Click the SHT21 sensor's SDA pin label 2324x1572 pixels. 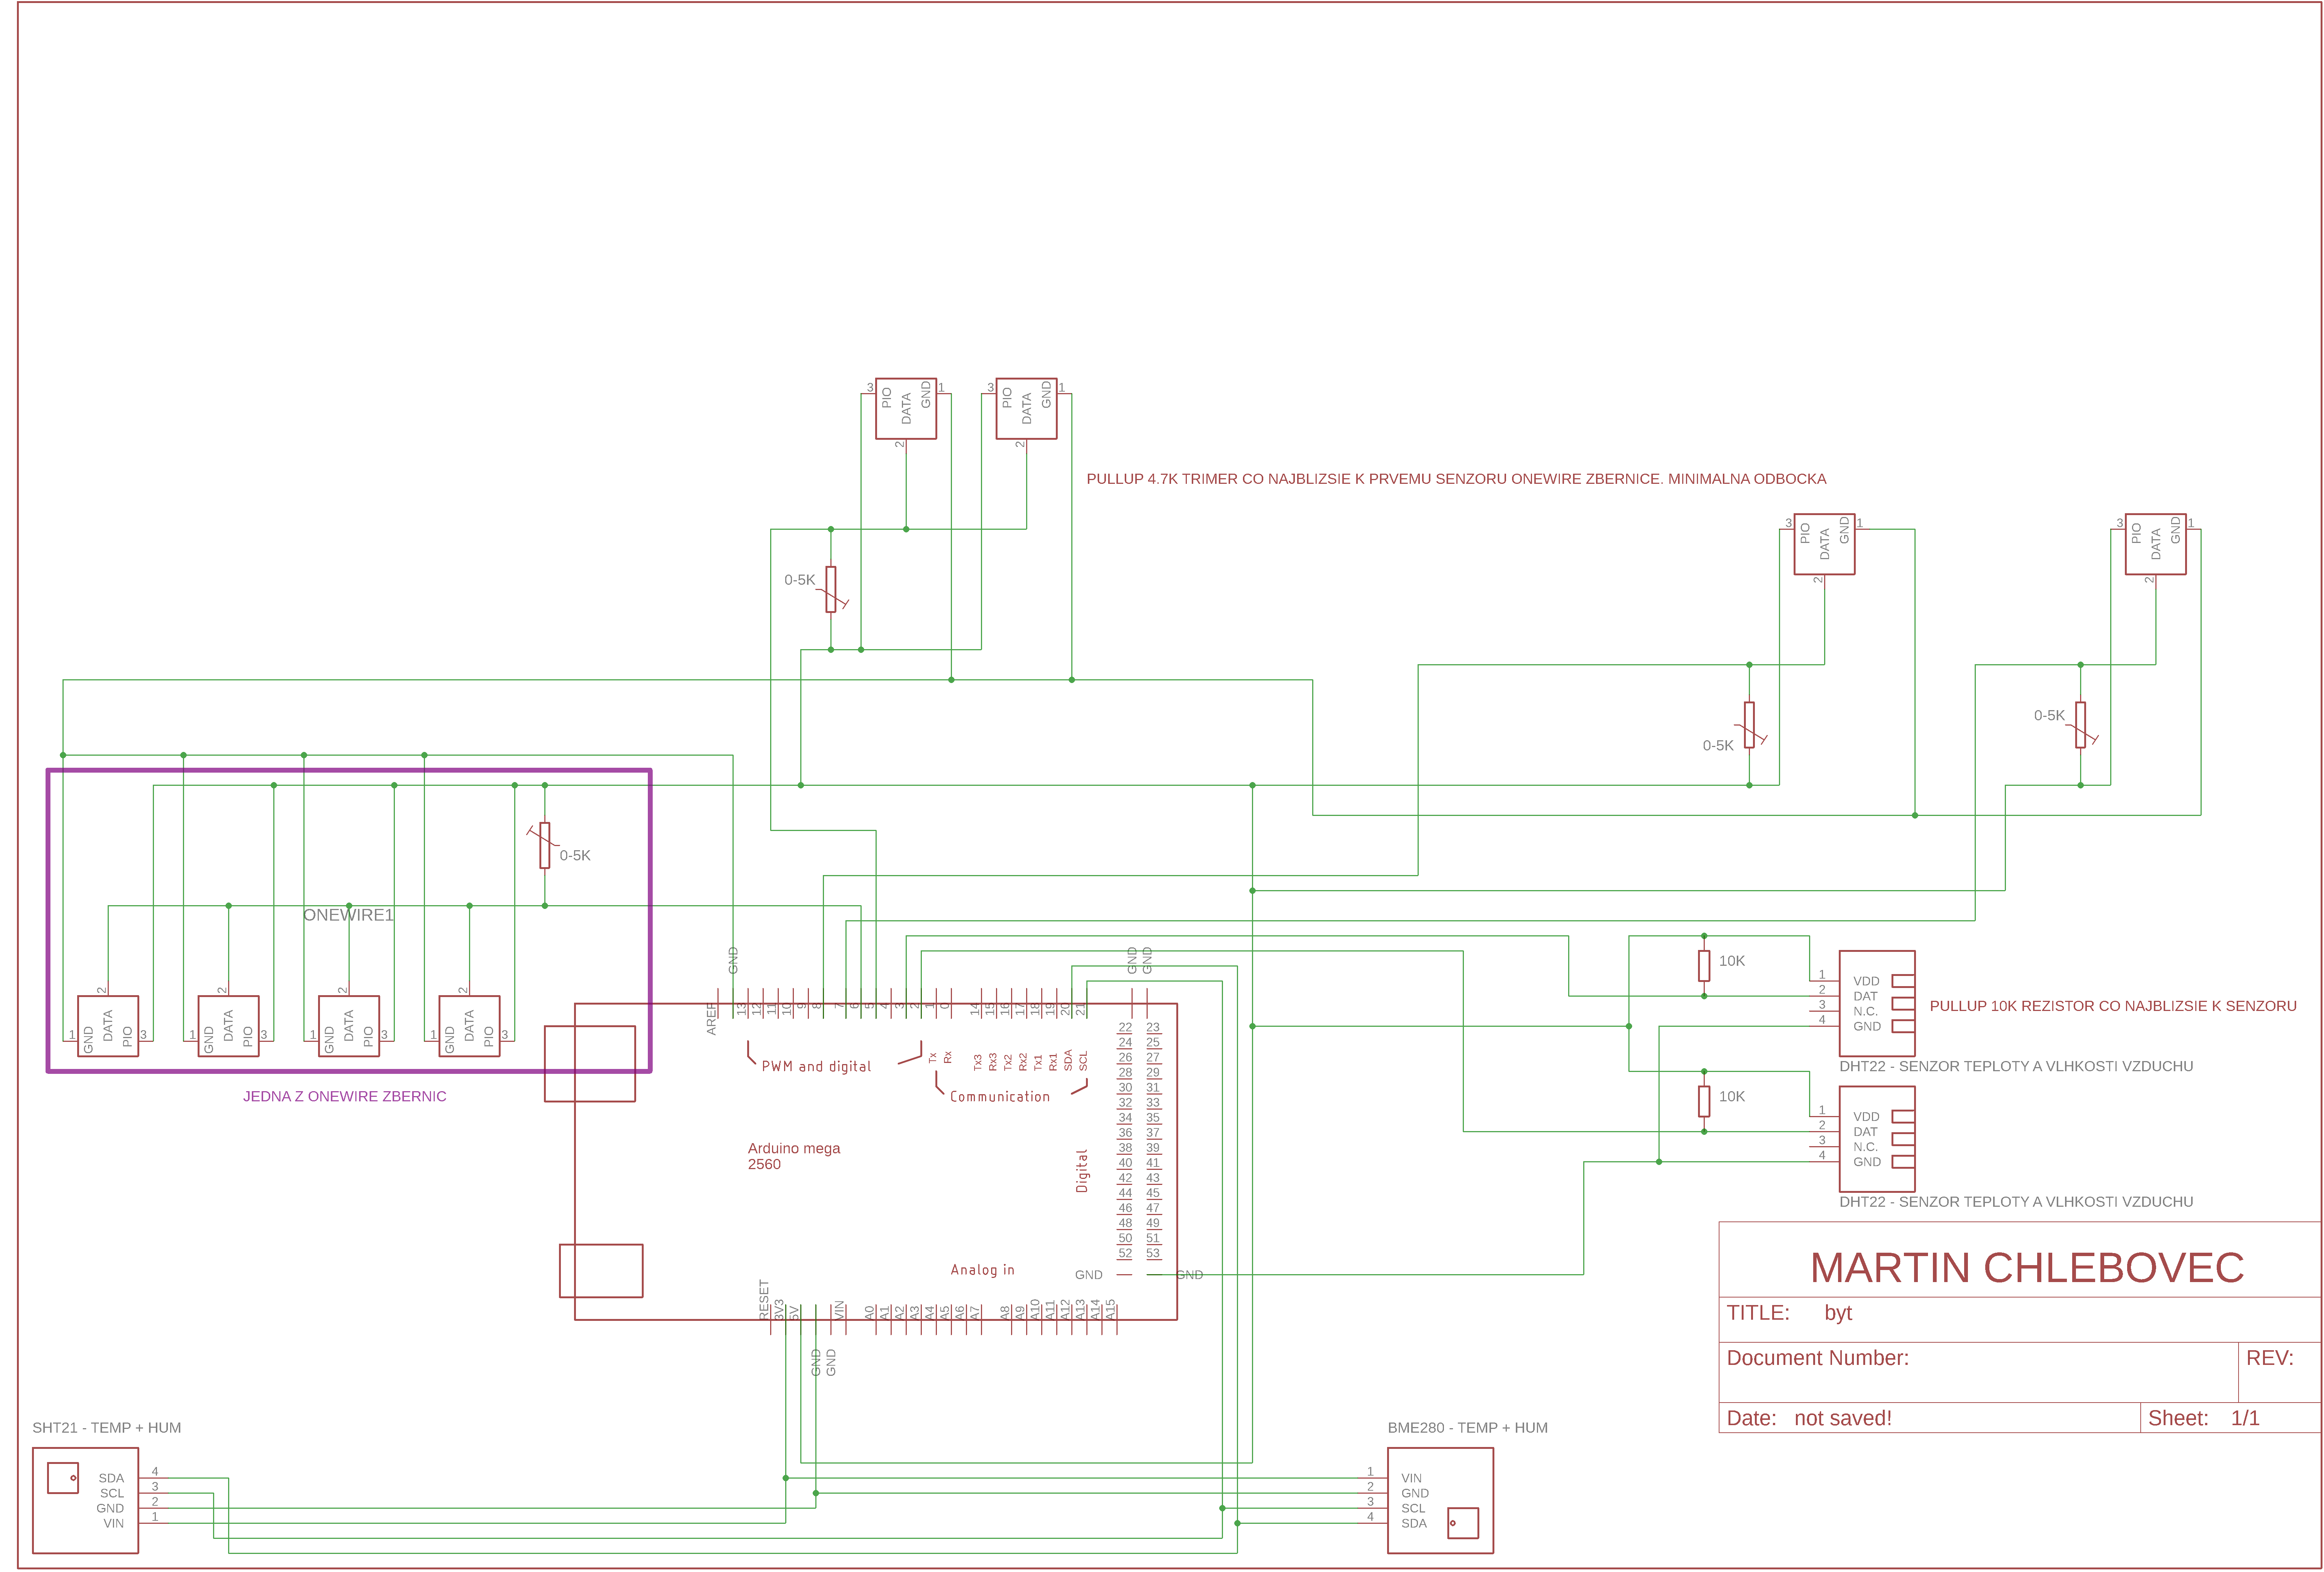coord(111,1478)
